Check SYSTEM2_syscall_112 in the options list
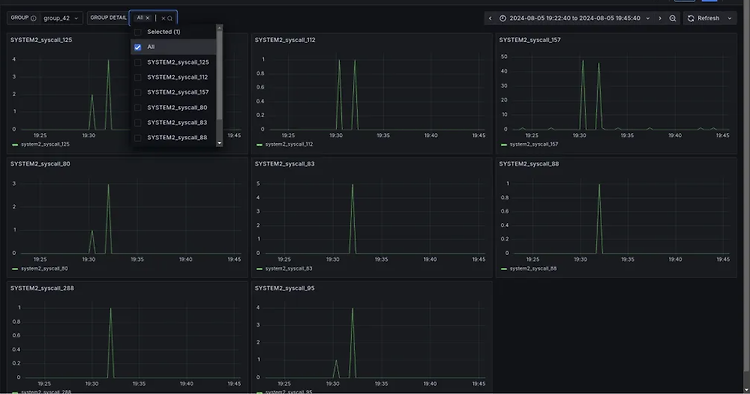Image resolution: width=750 pixels, height=394 pixels. (138, 77)
